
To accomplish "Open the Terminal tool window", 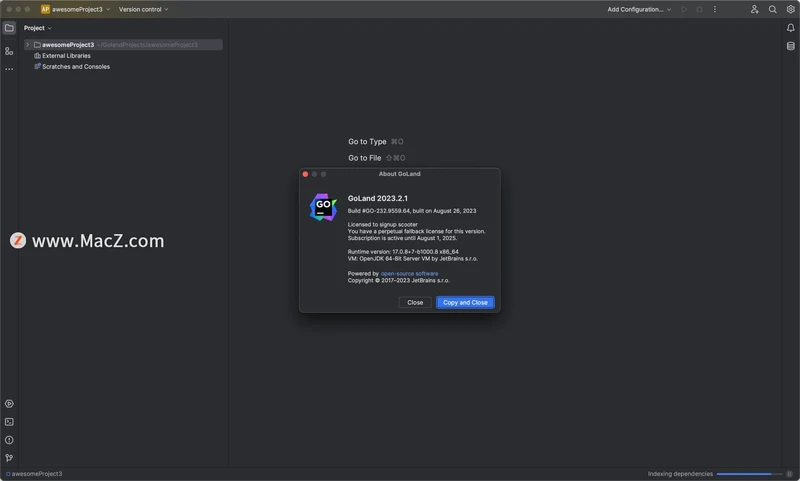I will tap(9, 422).
